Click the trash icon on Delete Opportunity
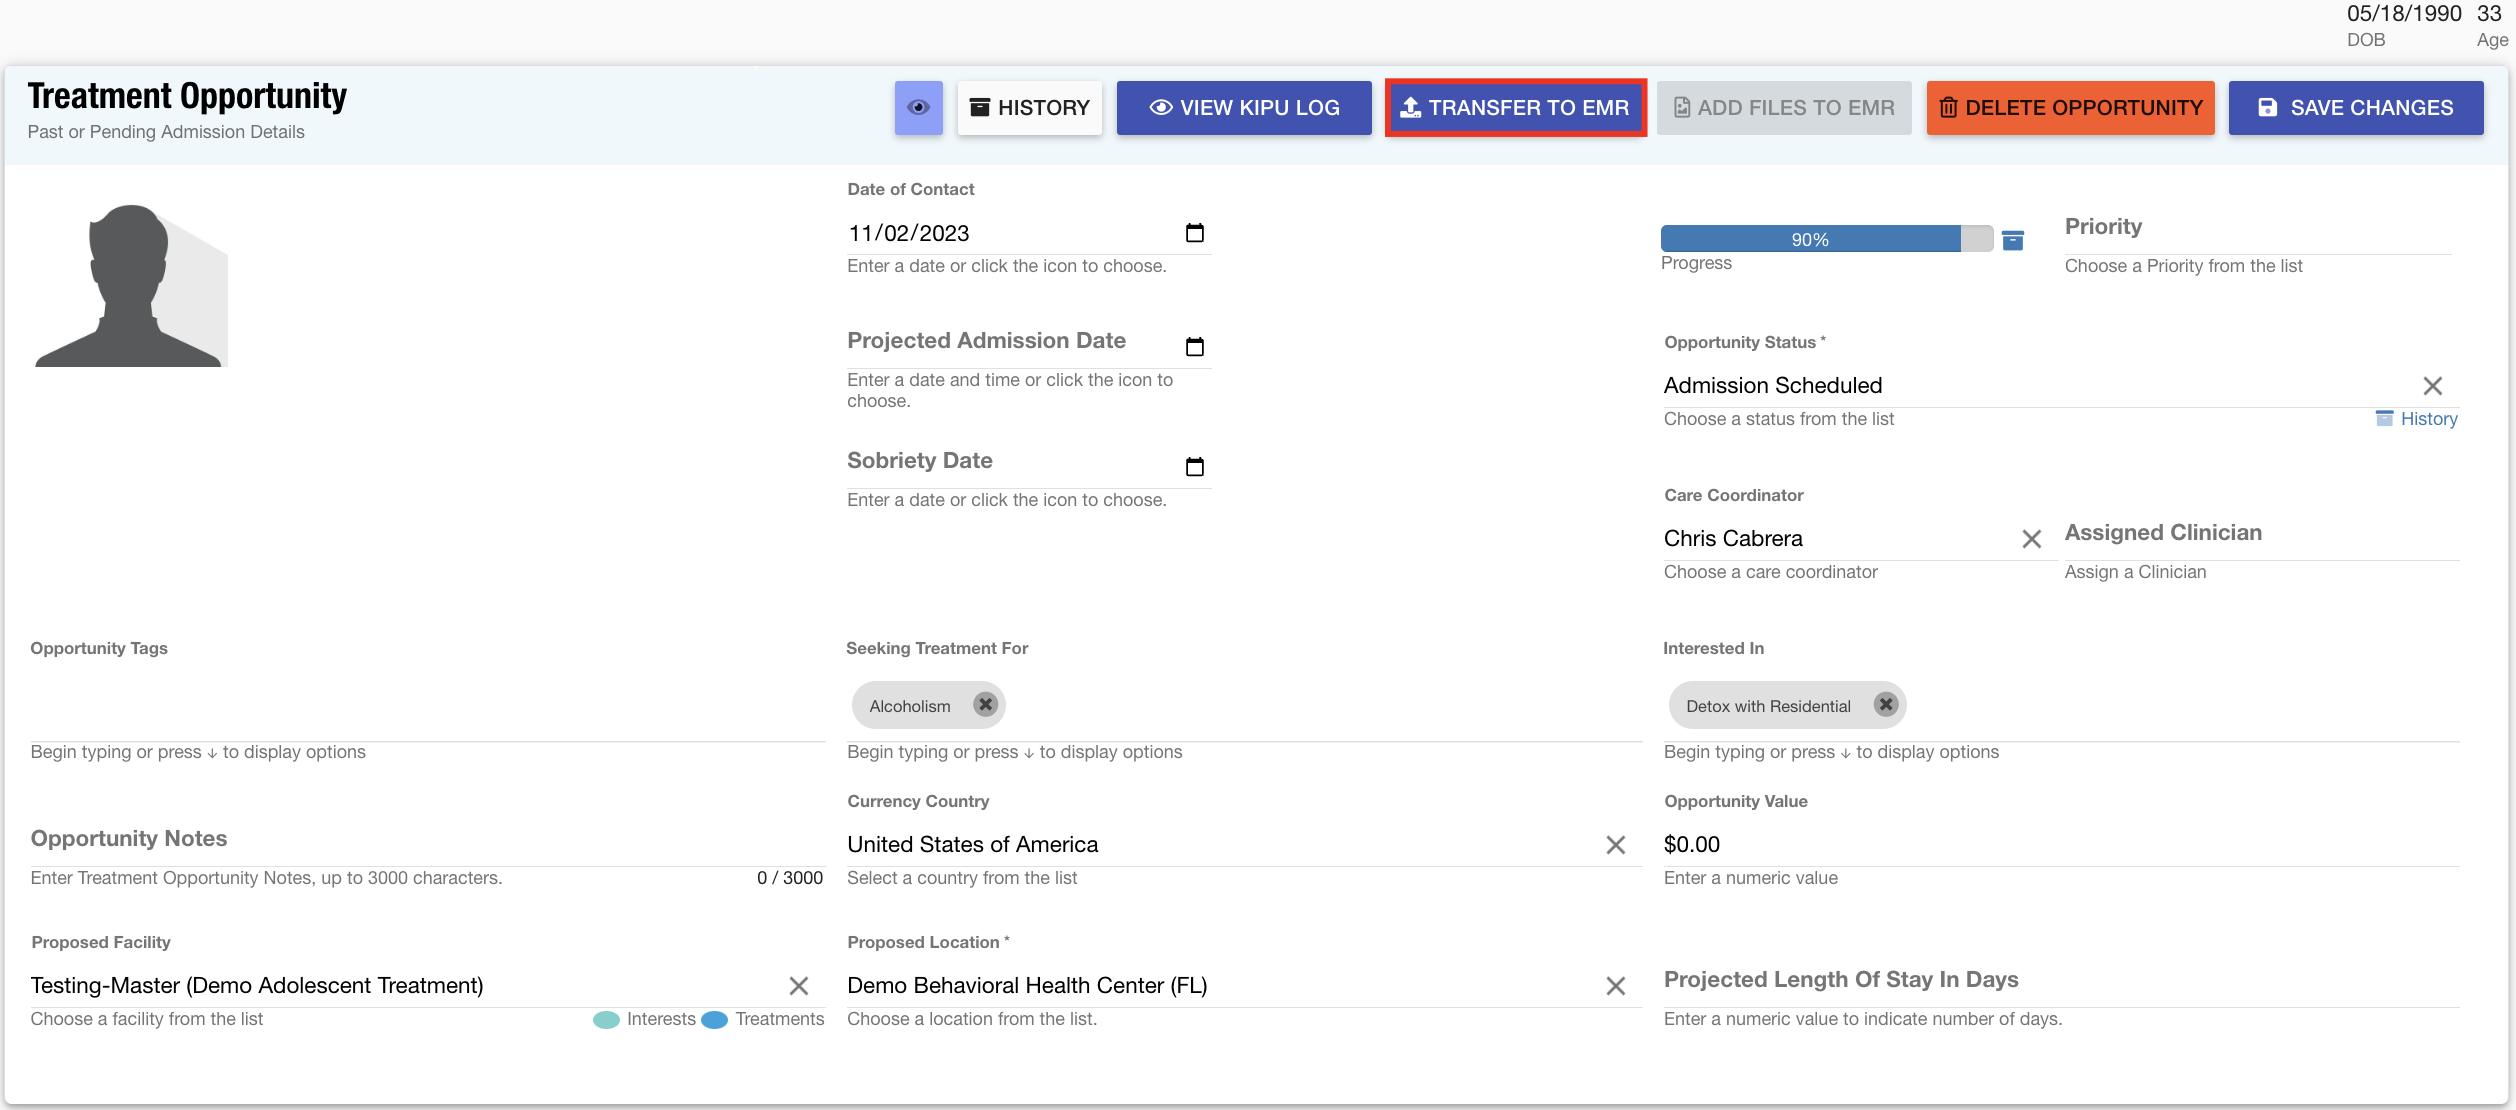 (x=1948, y=107)
